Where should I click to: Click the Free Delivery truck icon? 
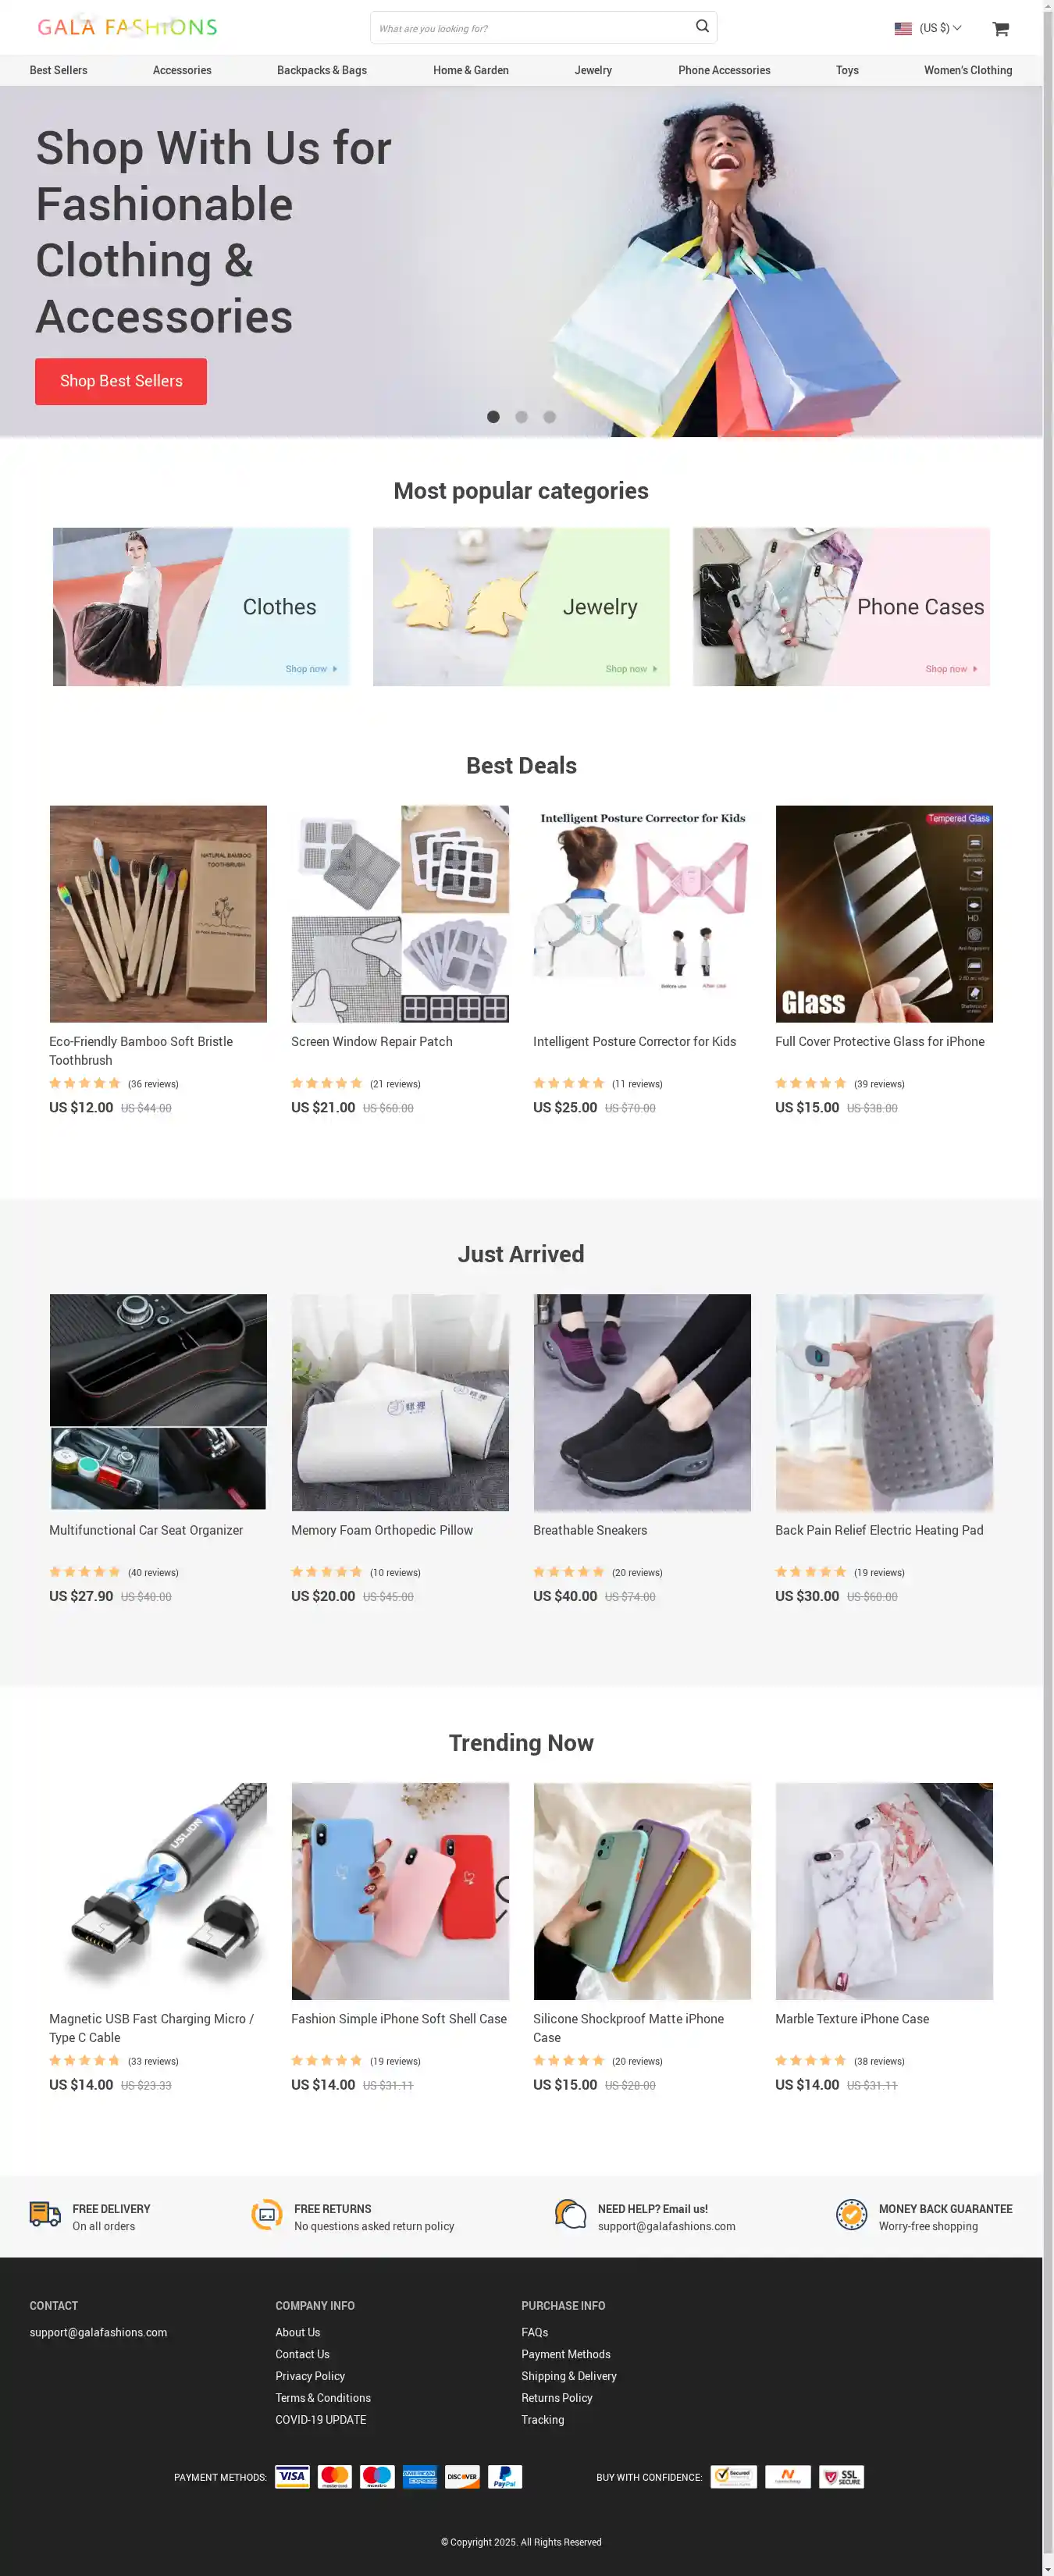(x=45, y=2215)
